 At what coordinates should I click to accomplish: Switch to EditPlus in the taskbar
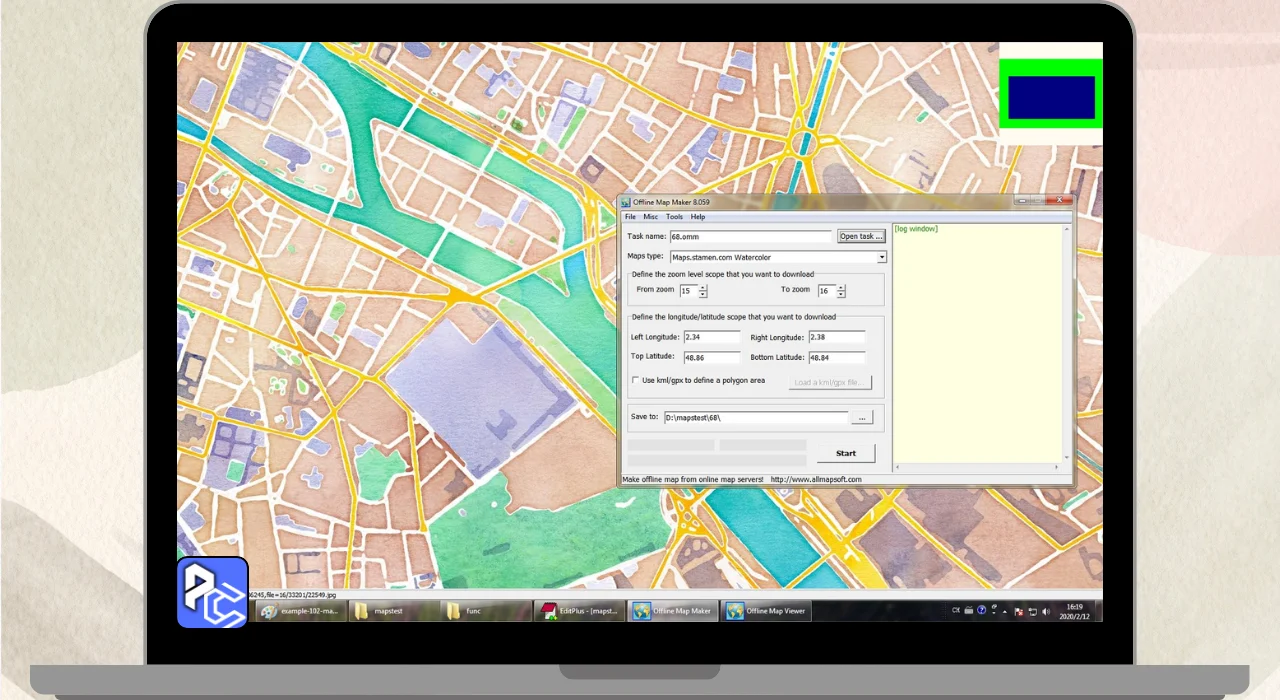click(x=578, y=611)
